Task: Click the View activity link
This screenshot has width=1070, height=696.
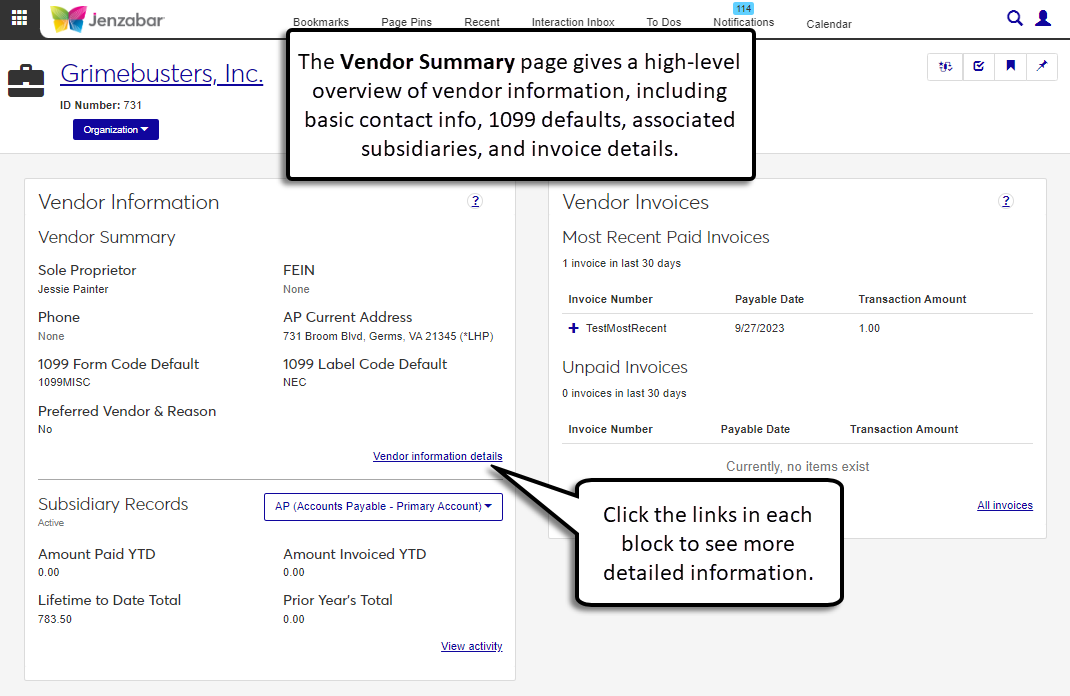Action: (x=472, y=646)
